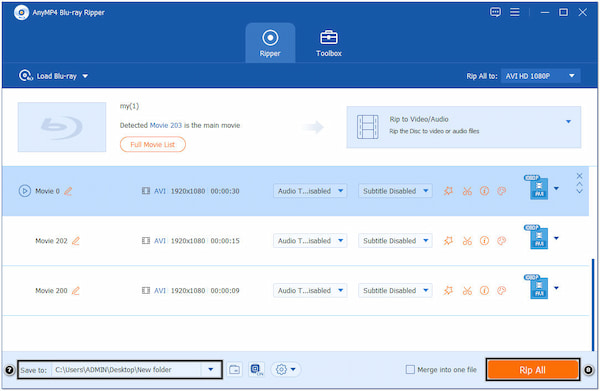Click the scissors cut icon for Movie 0
Viewport: 600px width, 391px height.
pyautogui.click(x=467, y=191)
